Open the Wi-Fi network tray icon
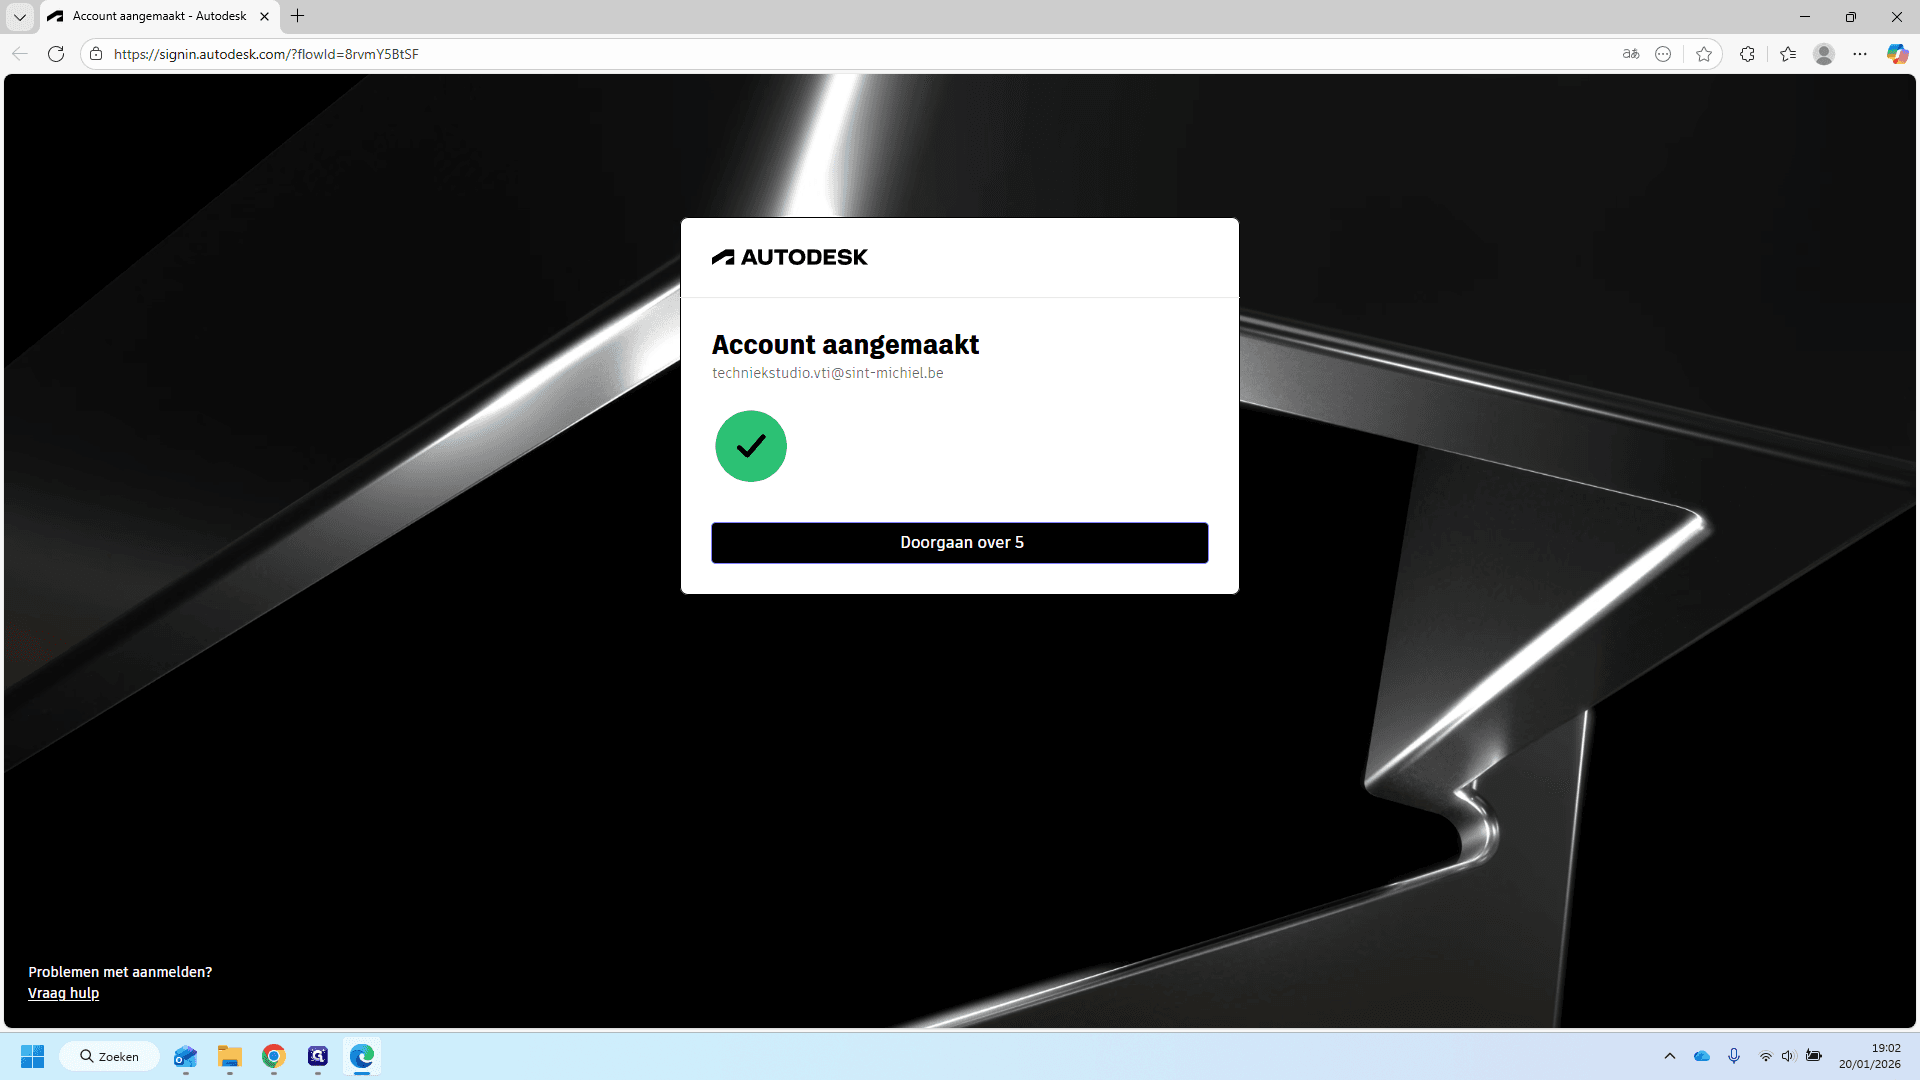The height and width of the screenshot is (1080, 1920). tap(1766, 1056)
